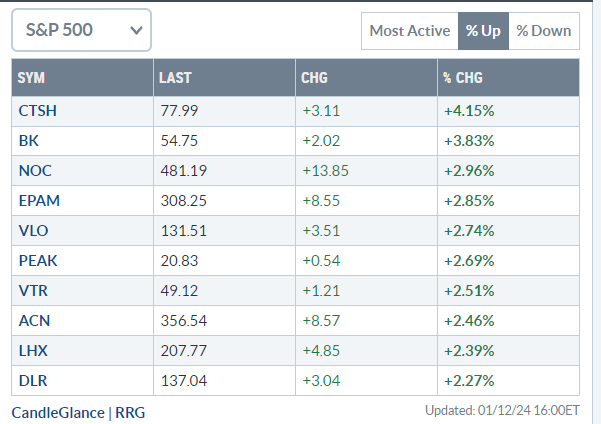Show the % Down list

(x=544, y=30)
